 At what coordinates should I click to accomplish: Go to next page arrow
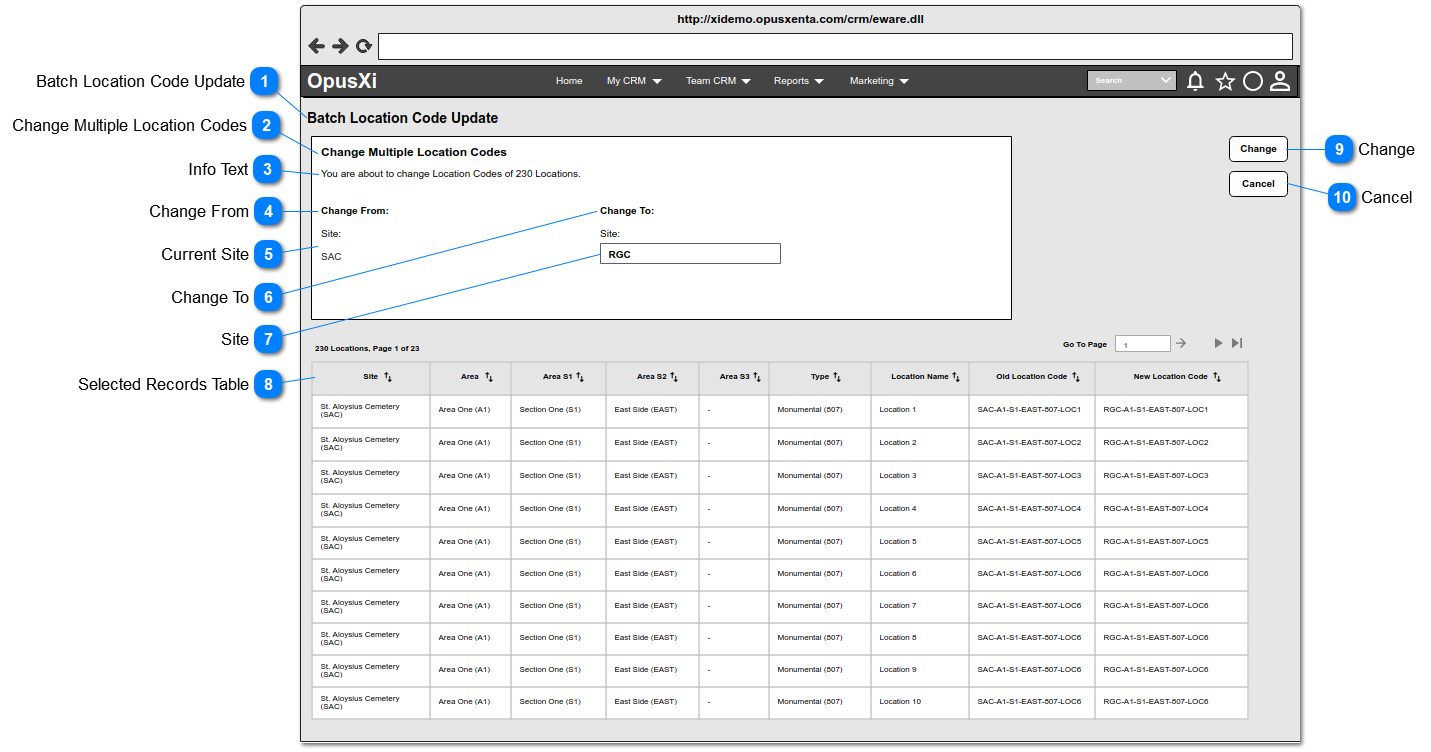(x=1218, y=343)
